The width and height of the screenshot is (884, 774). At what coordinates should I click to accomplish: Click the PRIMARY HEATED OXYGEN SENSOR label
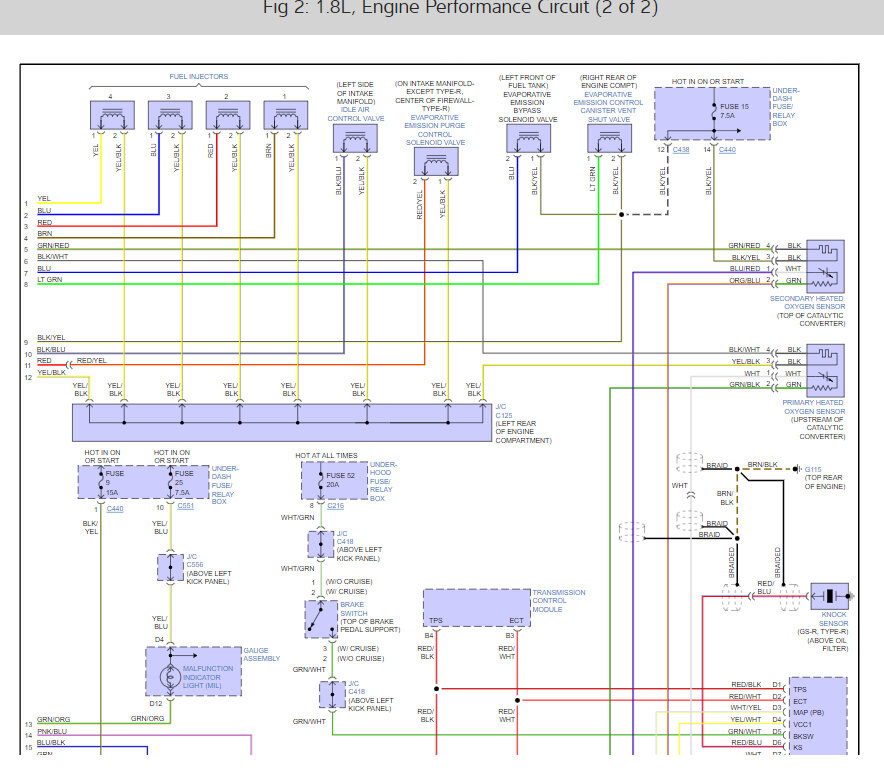pyautogui.click(x=813, y=407)
